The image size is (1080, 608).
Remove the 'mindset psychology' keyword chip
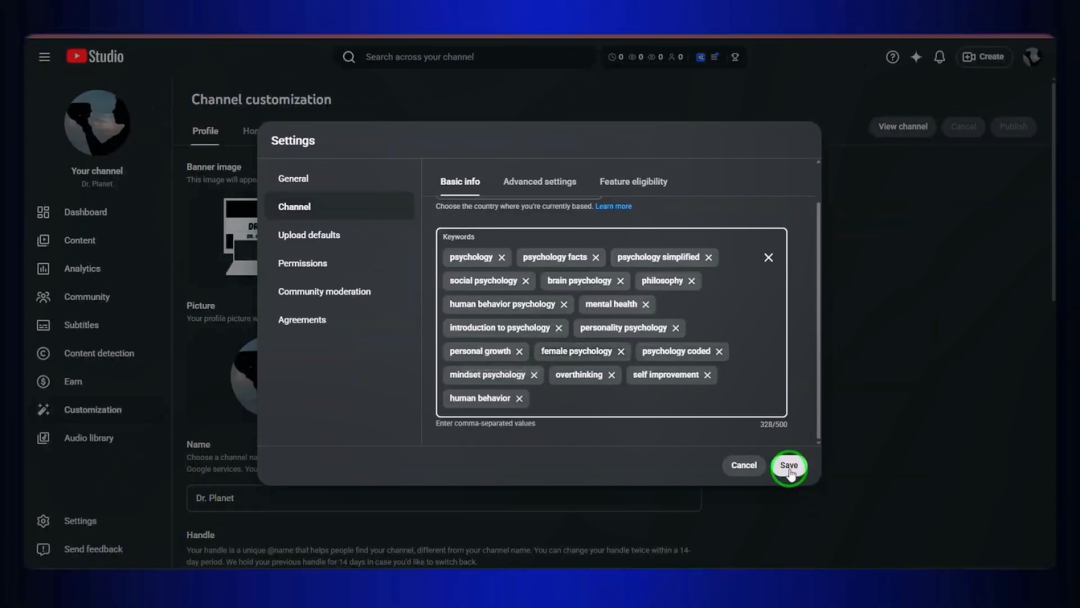534,375
